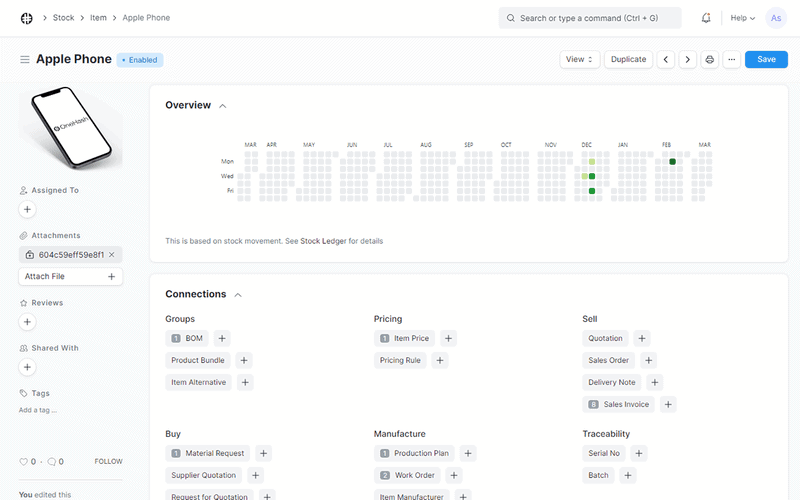Open the Help menu
The image size is (800, 500).
(742, 18)
